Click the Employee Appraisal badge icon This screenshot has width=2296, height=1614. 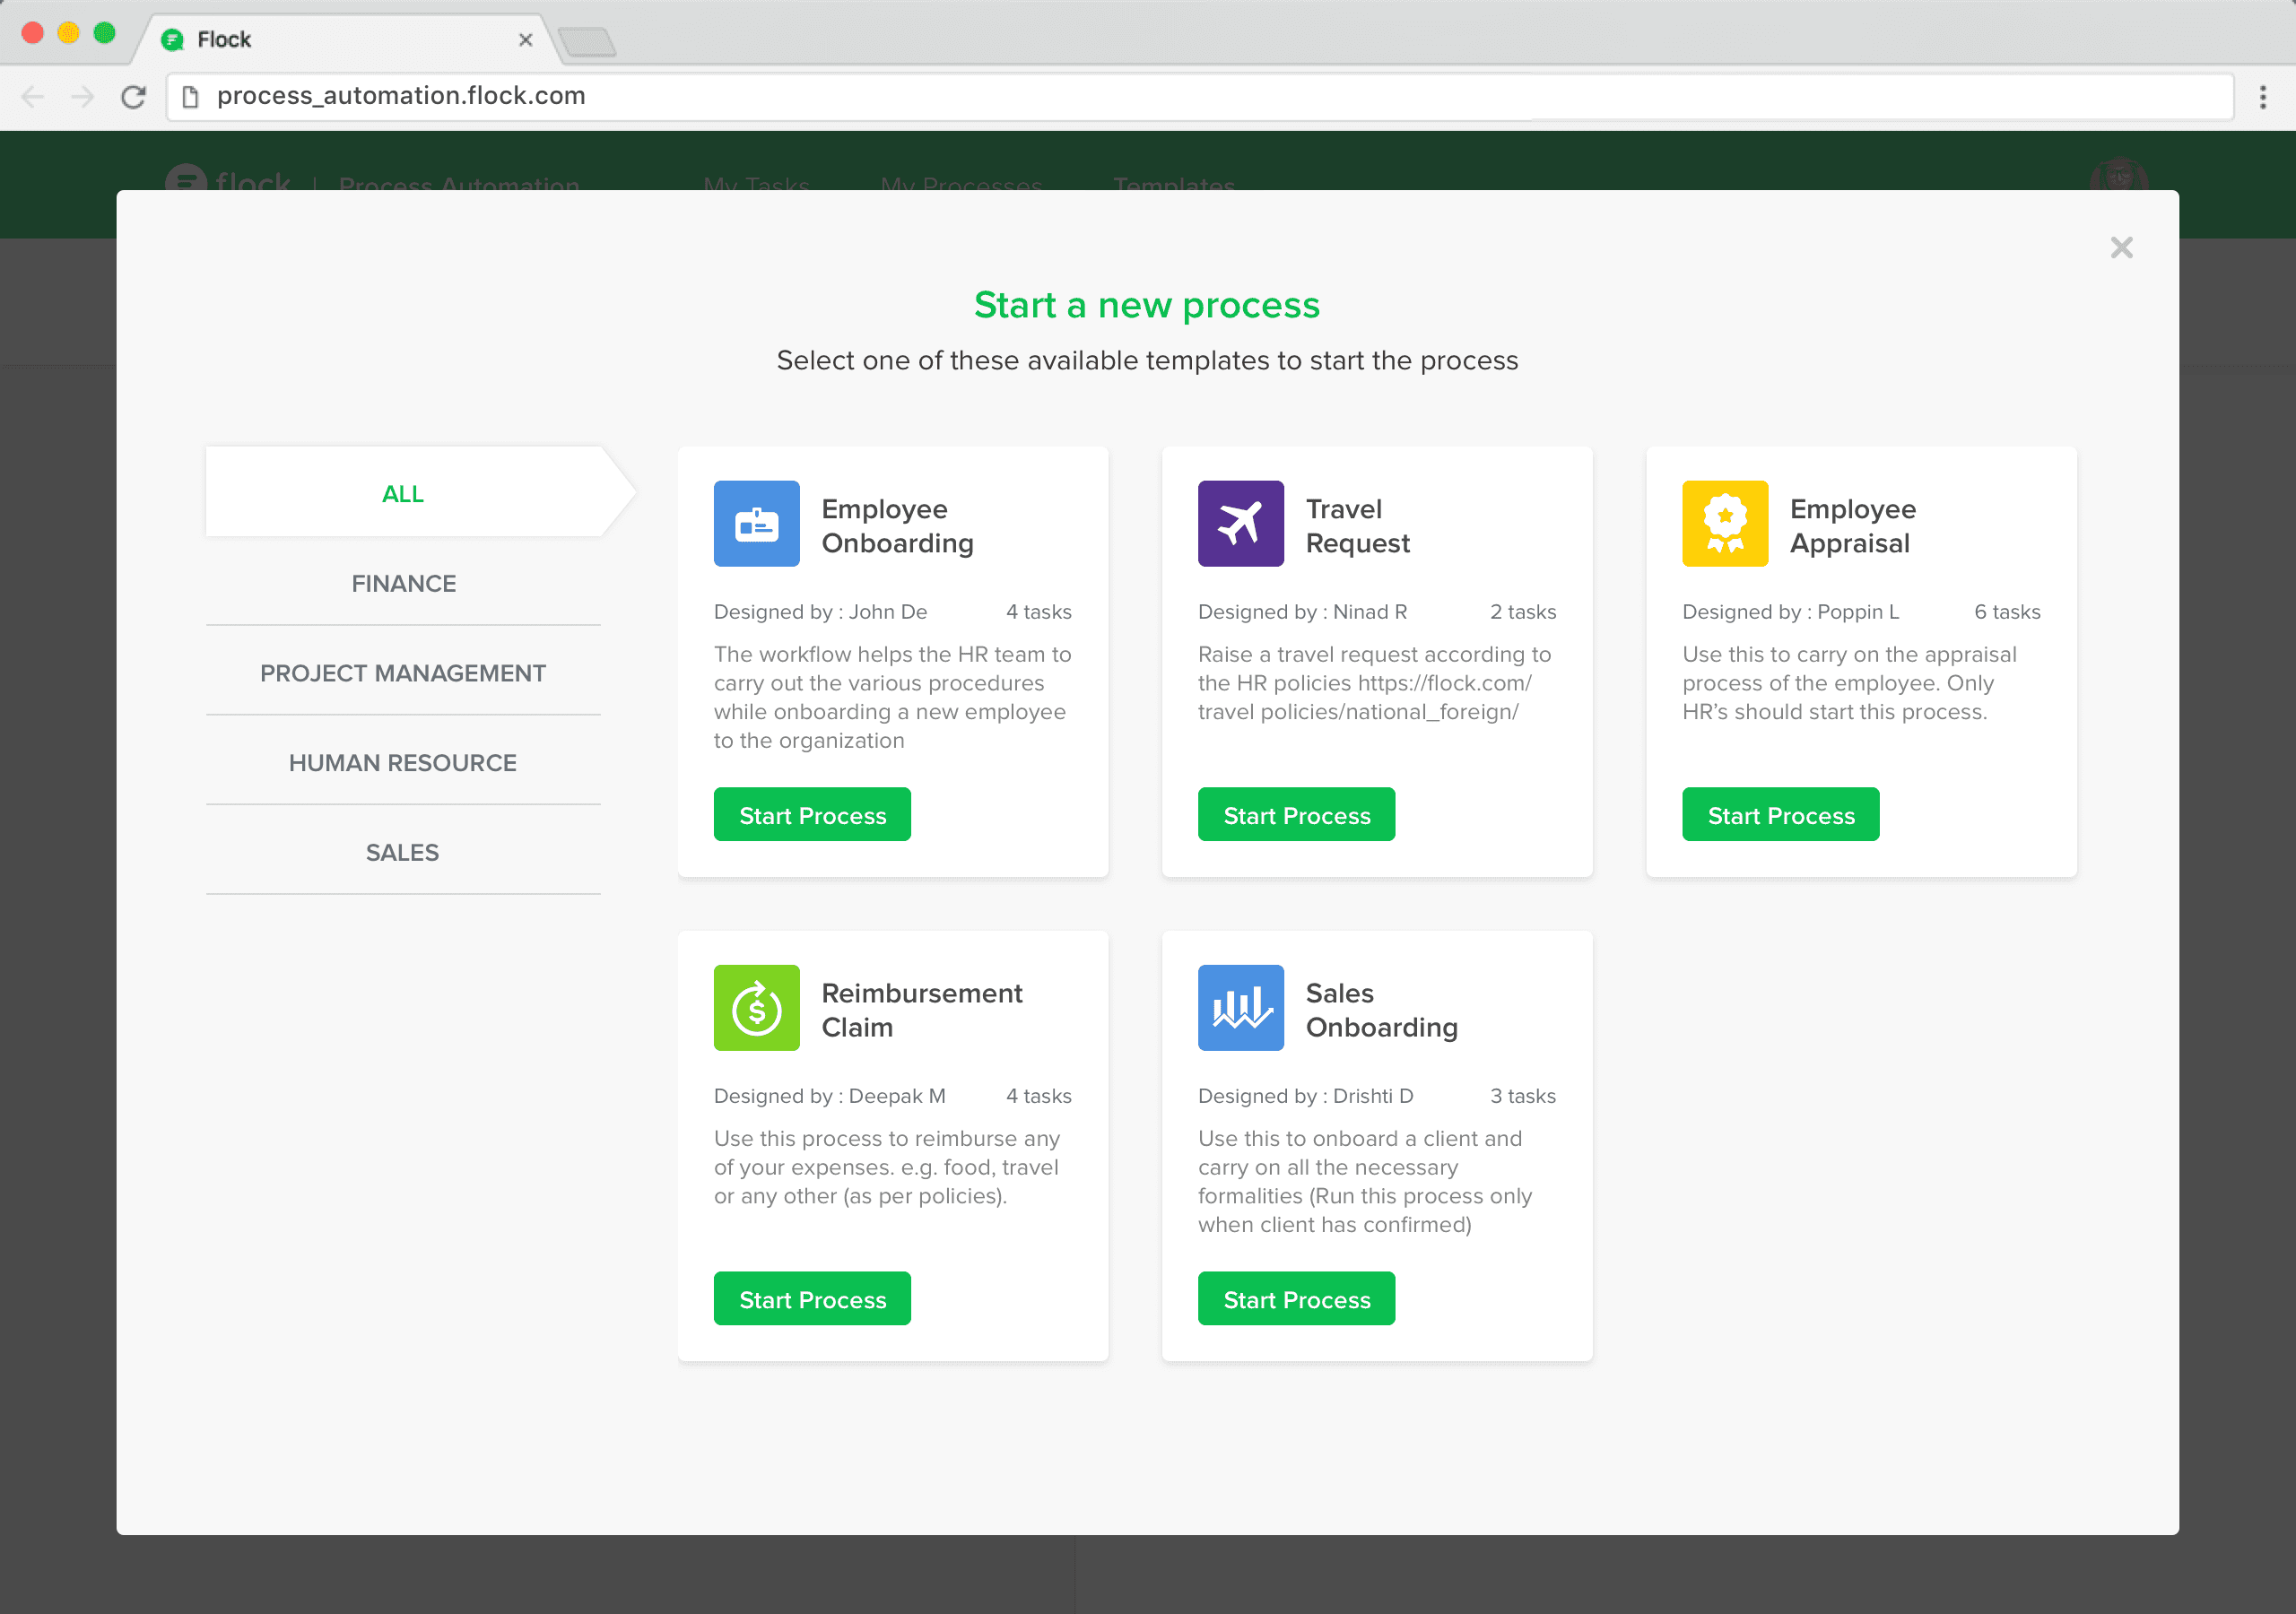click(x=1725, y=524)
